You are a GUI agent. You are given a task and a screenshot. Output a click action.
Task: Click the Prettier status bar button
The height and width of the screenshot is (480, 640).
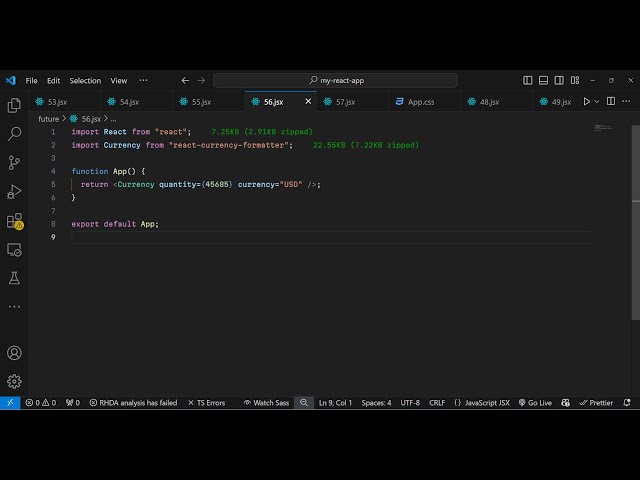[596, 403]
